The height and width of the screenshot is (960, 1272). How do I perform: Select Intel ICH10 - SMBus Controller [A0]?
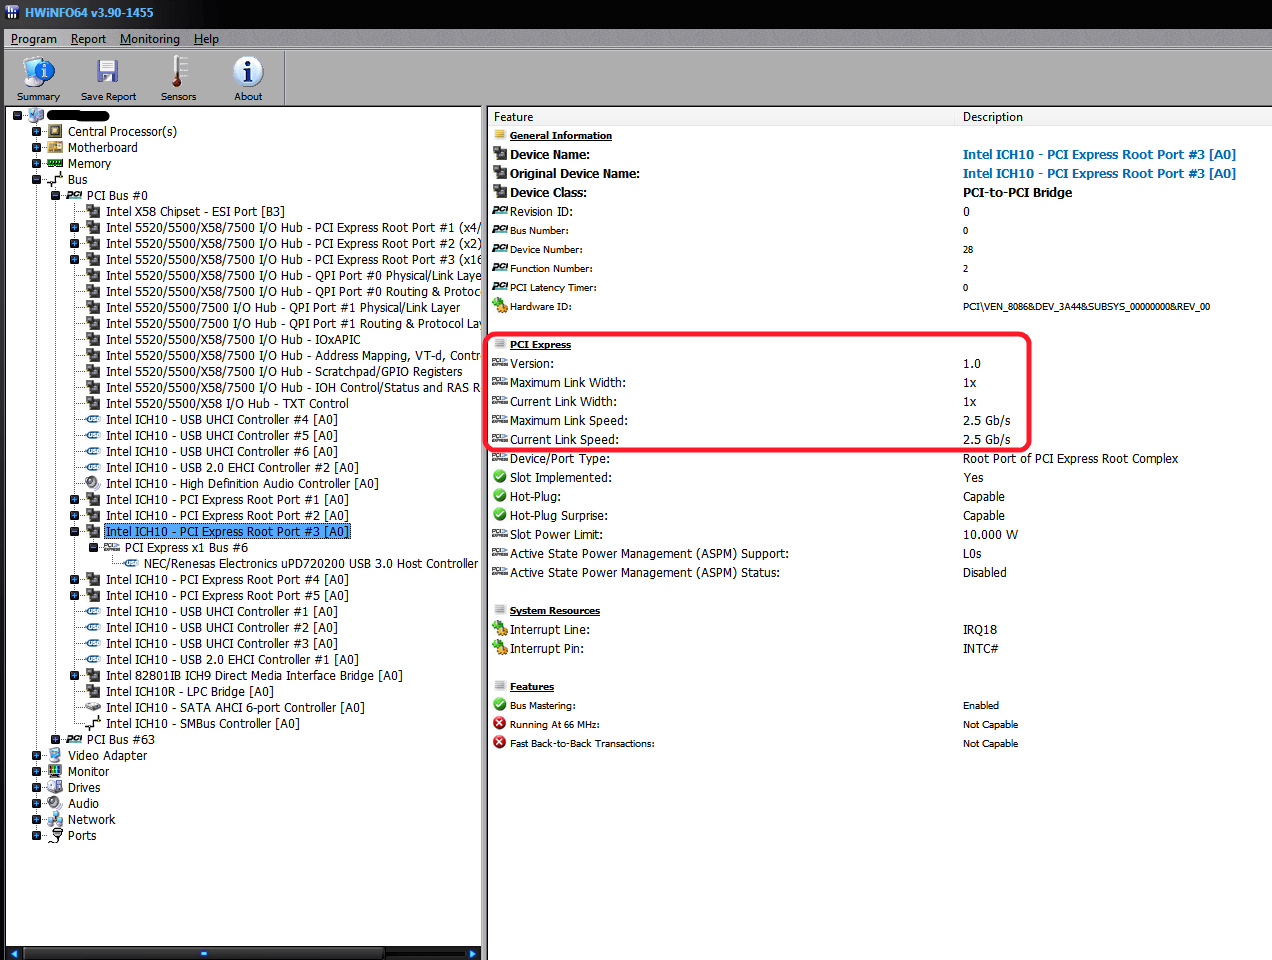(x=203, y=723)
